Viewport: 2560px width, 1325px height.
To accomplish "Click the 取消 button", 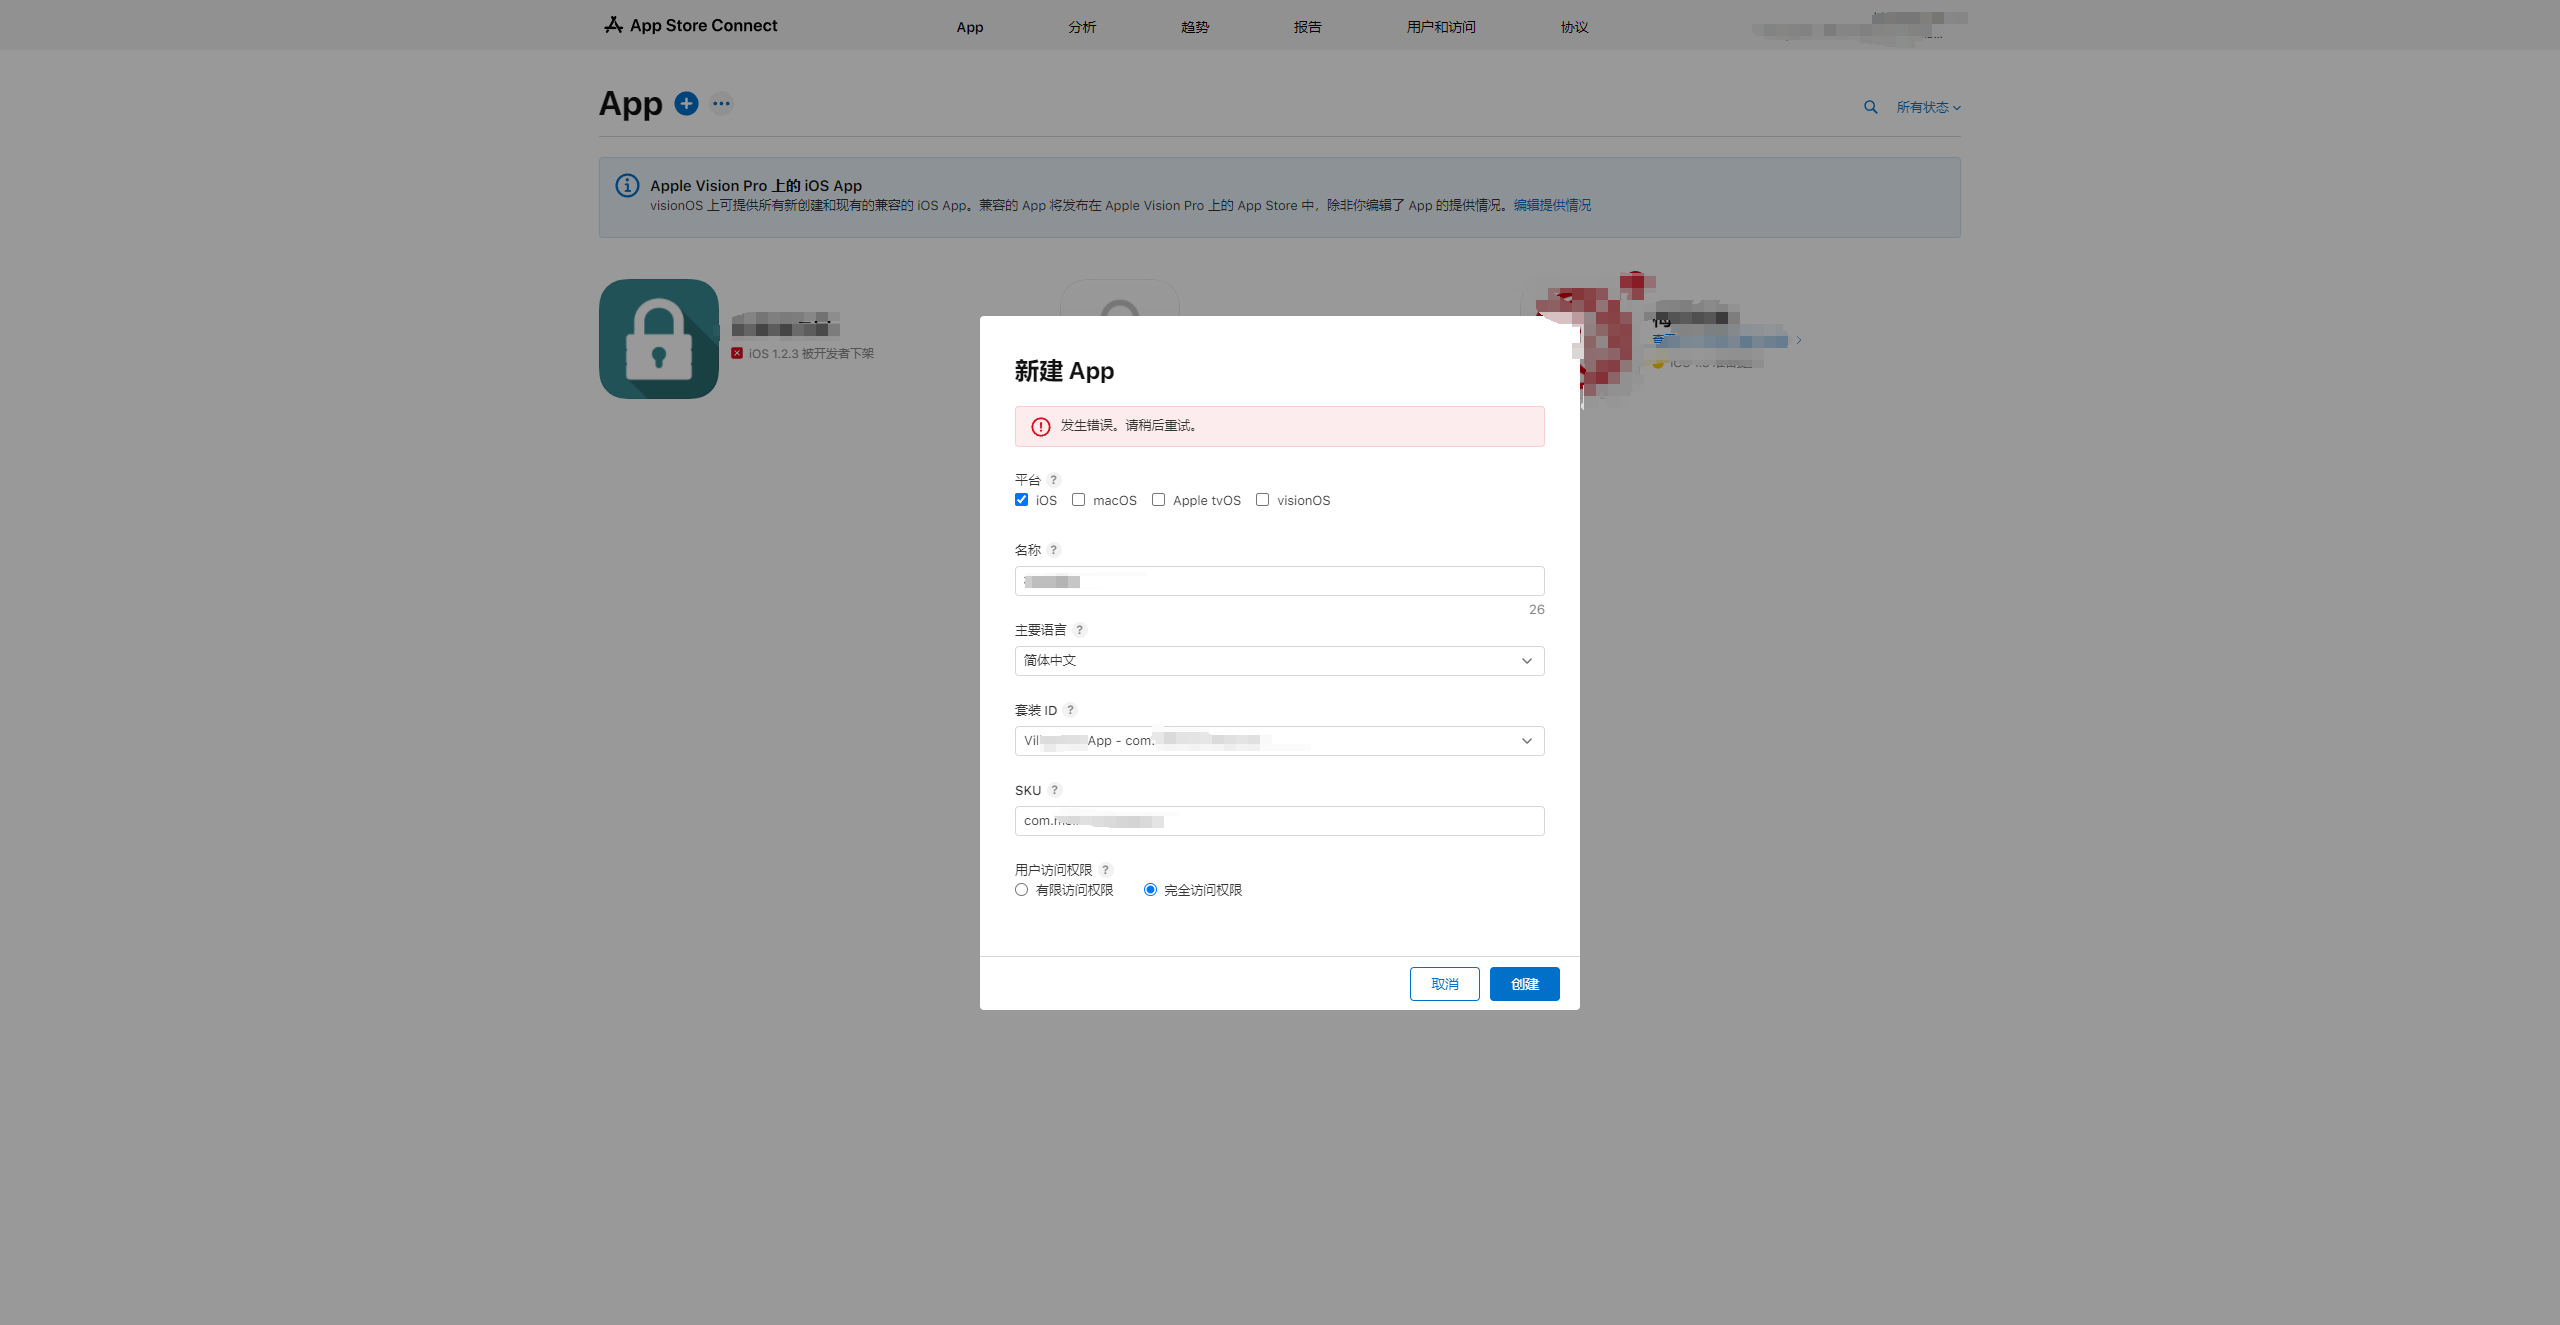I will pos(1444,984).
